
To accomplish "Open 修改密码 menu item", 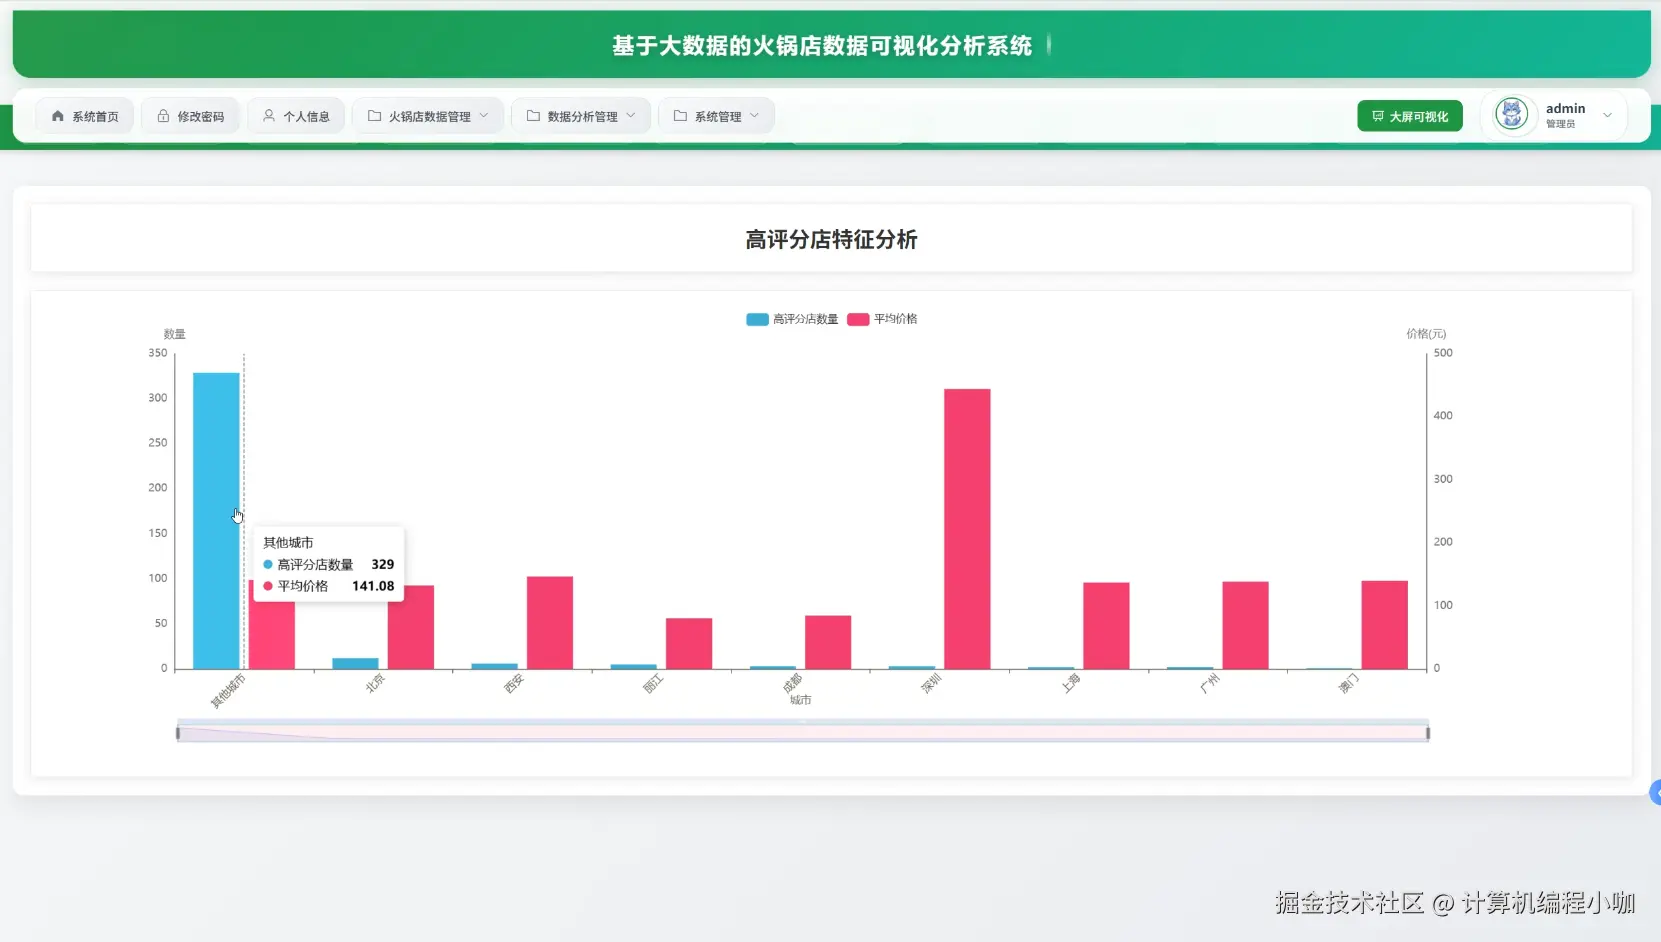I will click(190, 116).
